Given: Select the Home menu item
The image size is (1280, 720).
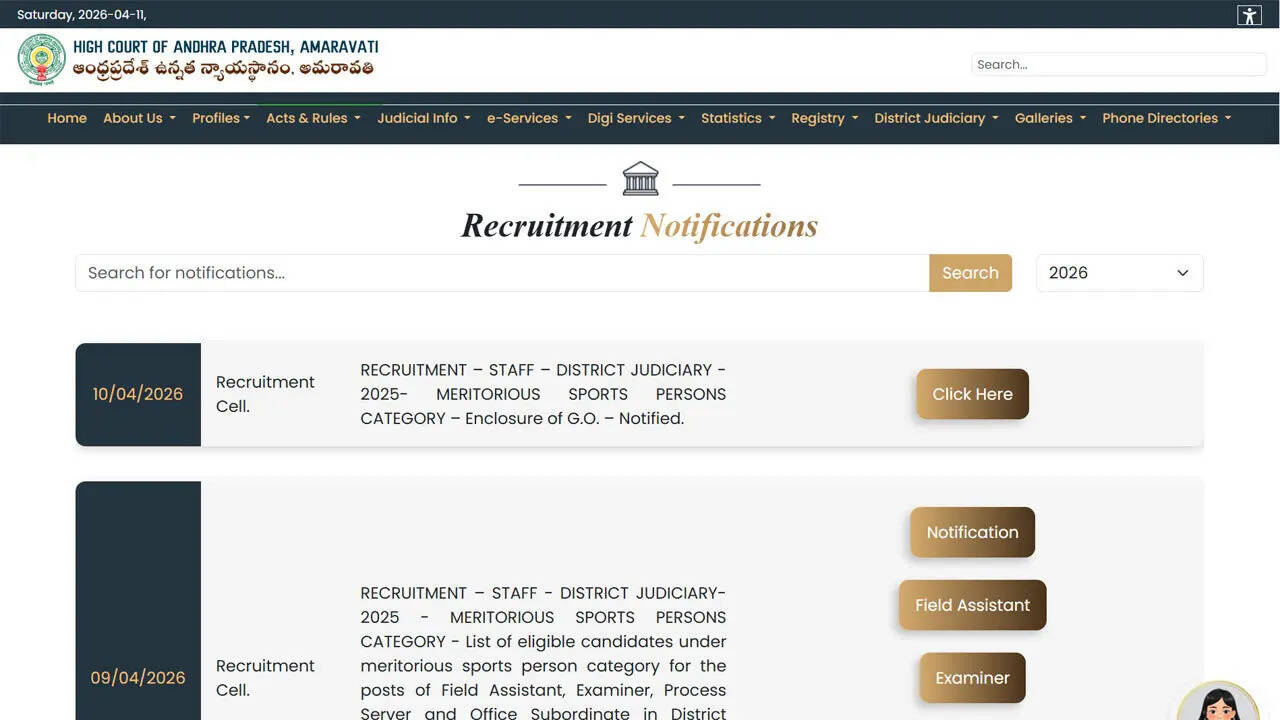Looking at the screenshot, I should pos(66,118).
